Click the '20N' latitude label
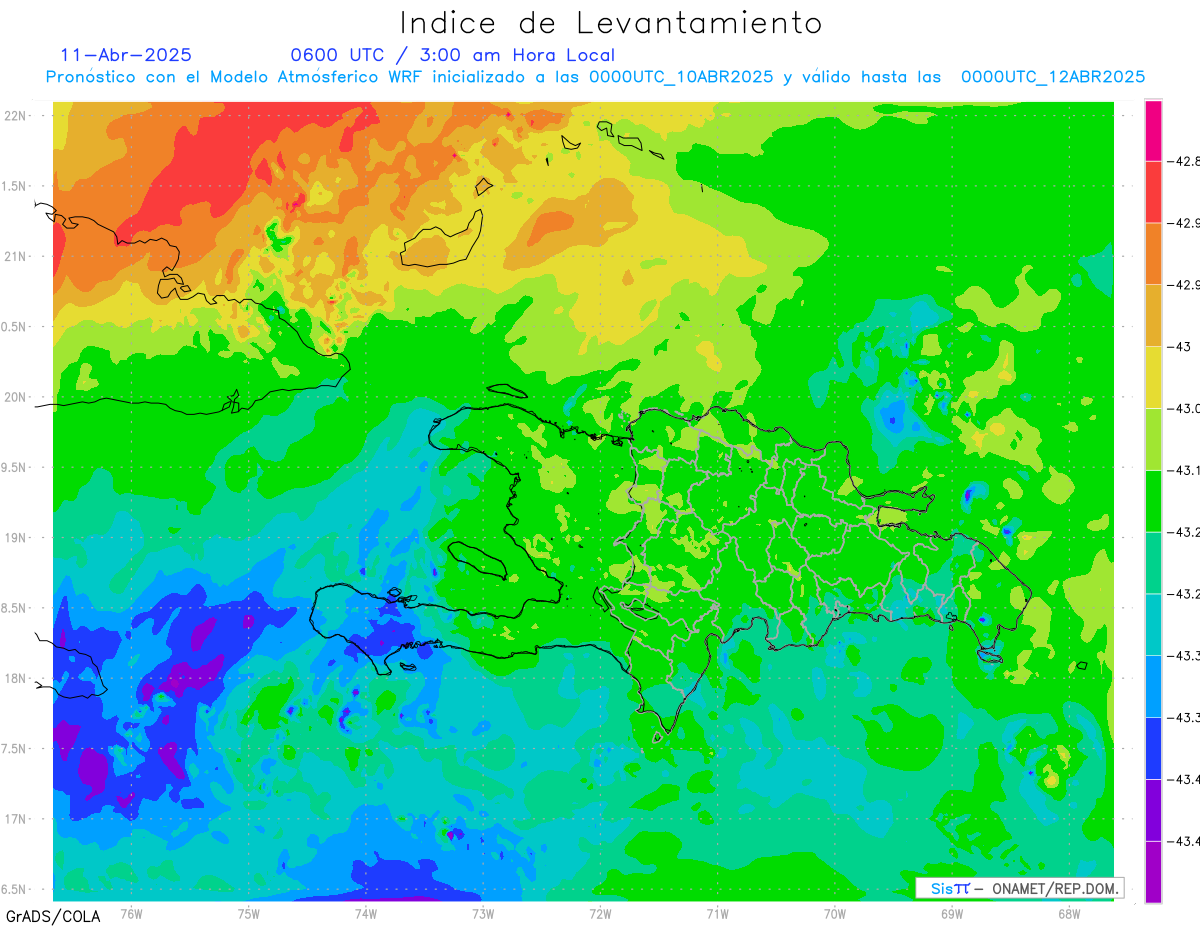1200x927 pixels. click(16, 397)
